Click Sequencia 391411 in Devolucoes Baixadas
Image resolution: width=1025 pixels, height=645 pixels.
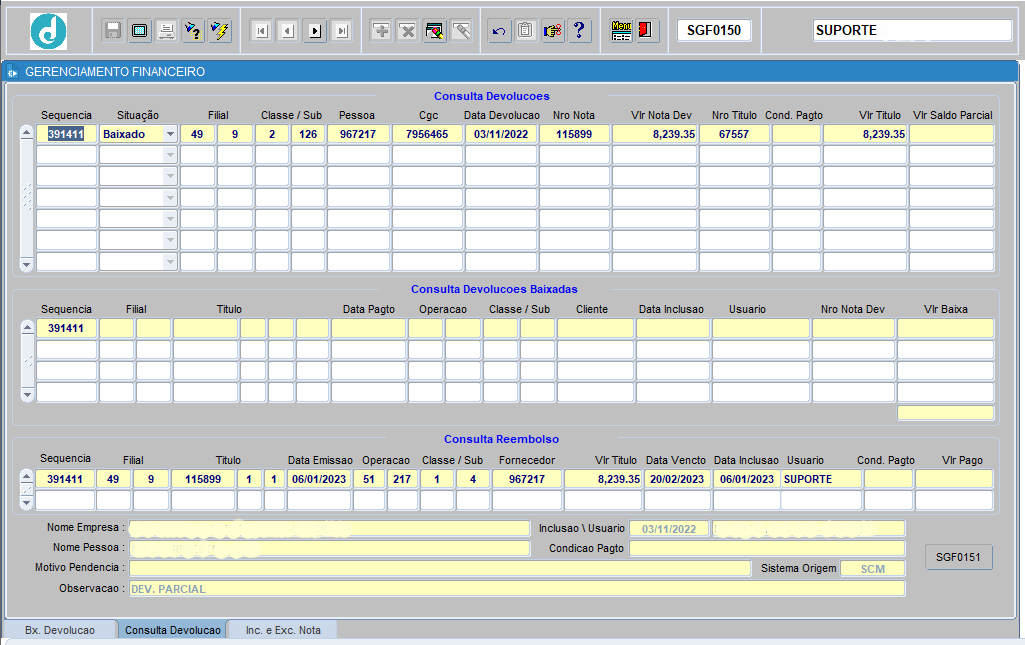[66, 328]
